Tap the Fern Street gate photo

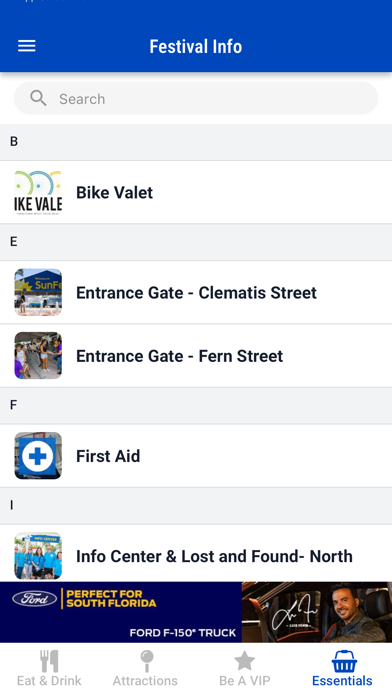point(38,356)
